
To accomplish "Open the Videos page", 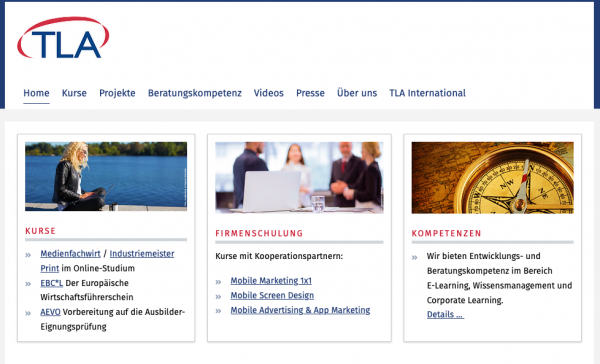I will pyautogui.click(x=269, y=93).
